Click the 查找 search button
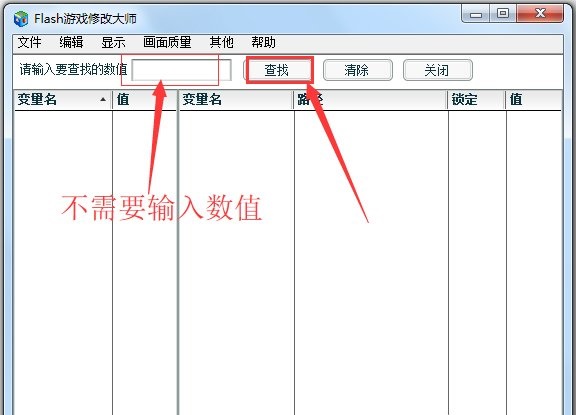The width and height of the screenshot is (576, 415). 277,70
